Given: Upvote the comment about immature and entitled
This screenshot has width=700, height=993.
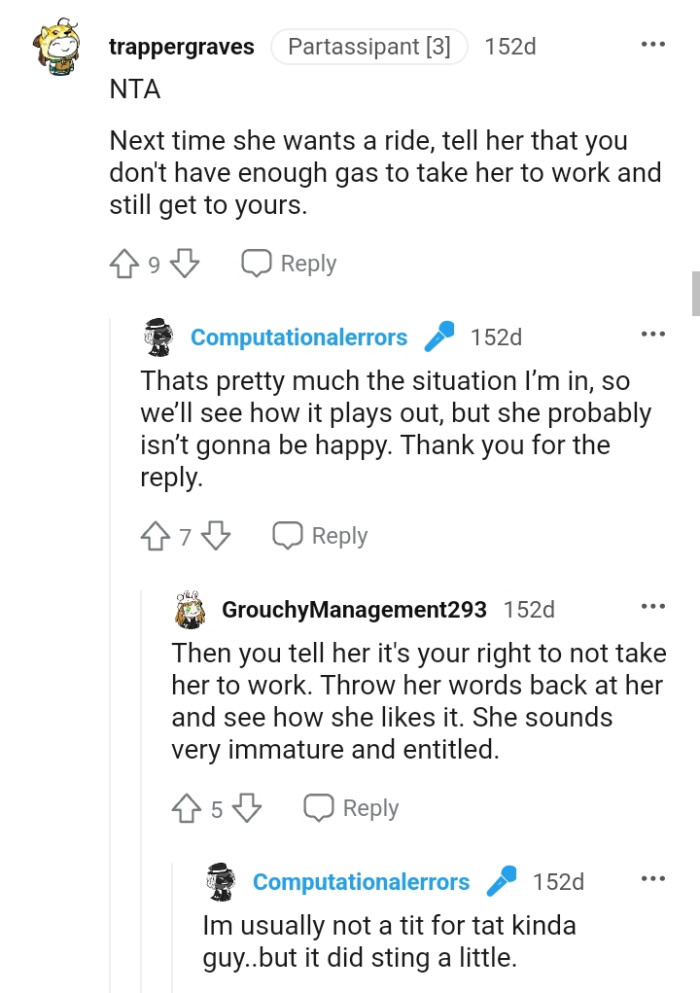Looking at the screenshot, I should coord(188,807).
